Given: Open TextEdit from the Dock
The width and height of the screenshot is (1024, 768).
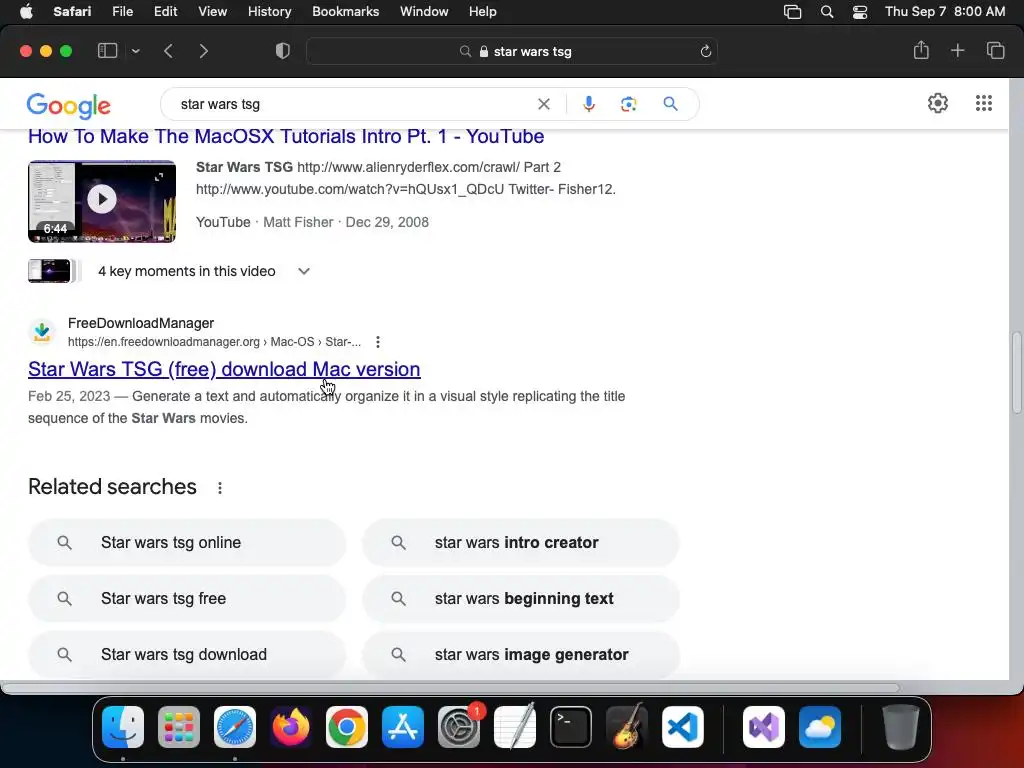Looking at the screenshot, I should tap(515, 727).
